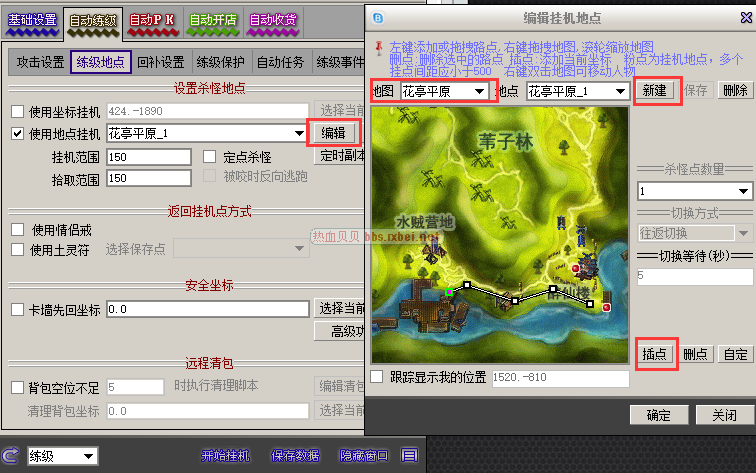Image resolution: width=756 pixels, height=473 pixels.
Task: Open the 练级 mode dropdown at bottom
Action: pos(62,456)
